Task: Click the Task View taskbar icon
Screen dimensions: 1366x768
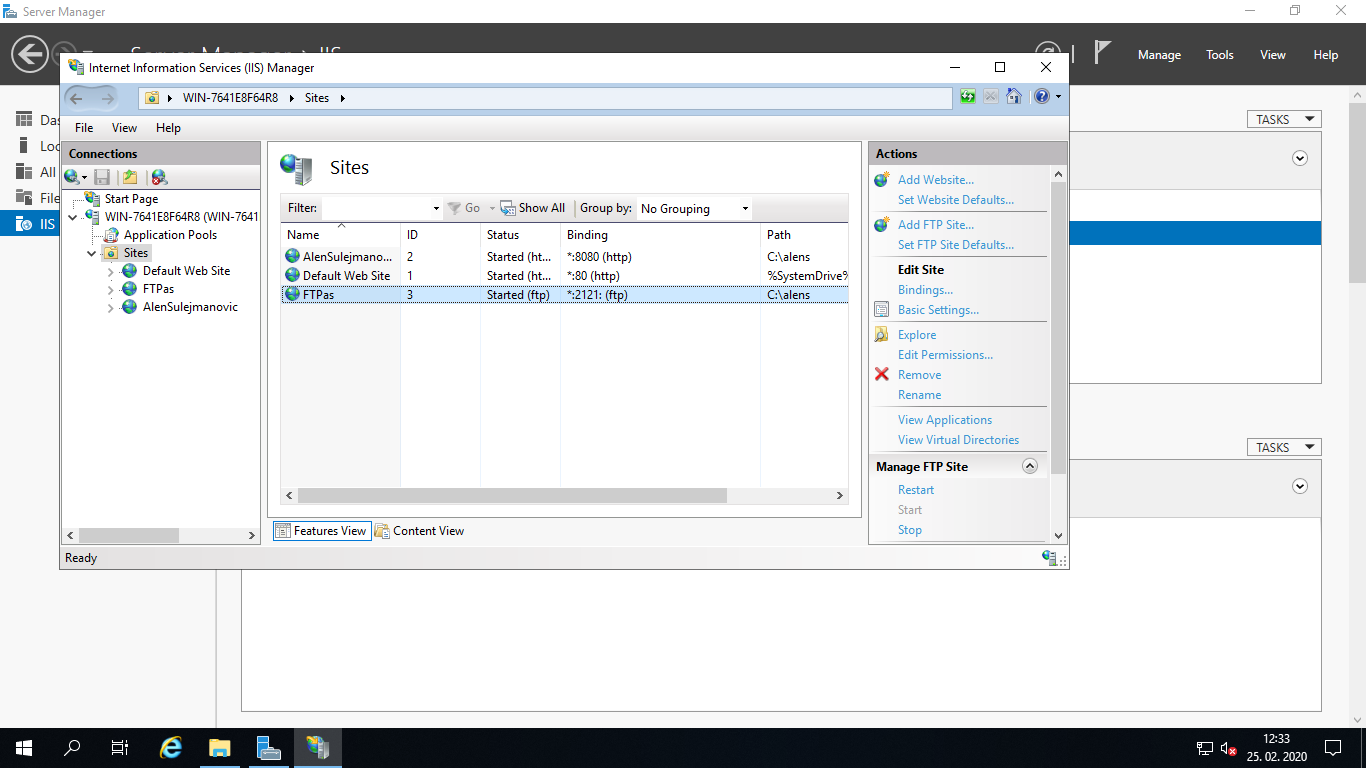Action: tap(120, 748)
